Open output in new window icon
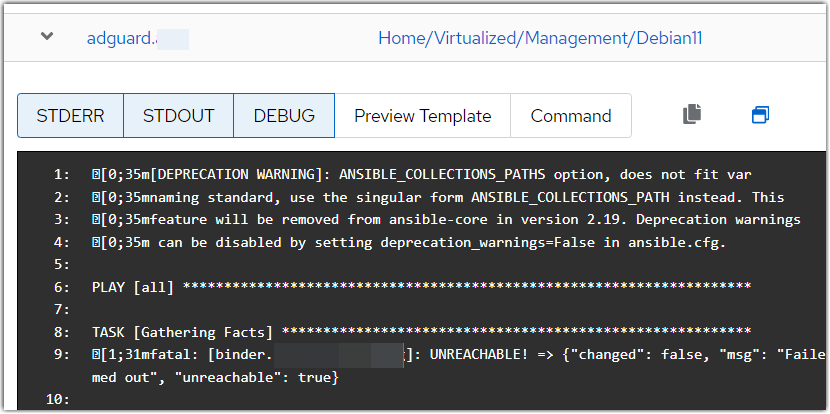 pos(760,115)
